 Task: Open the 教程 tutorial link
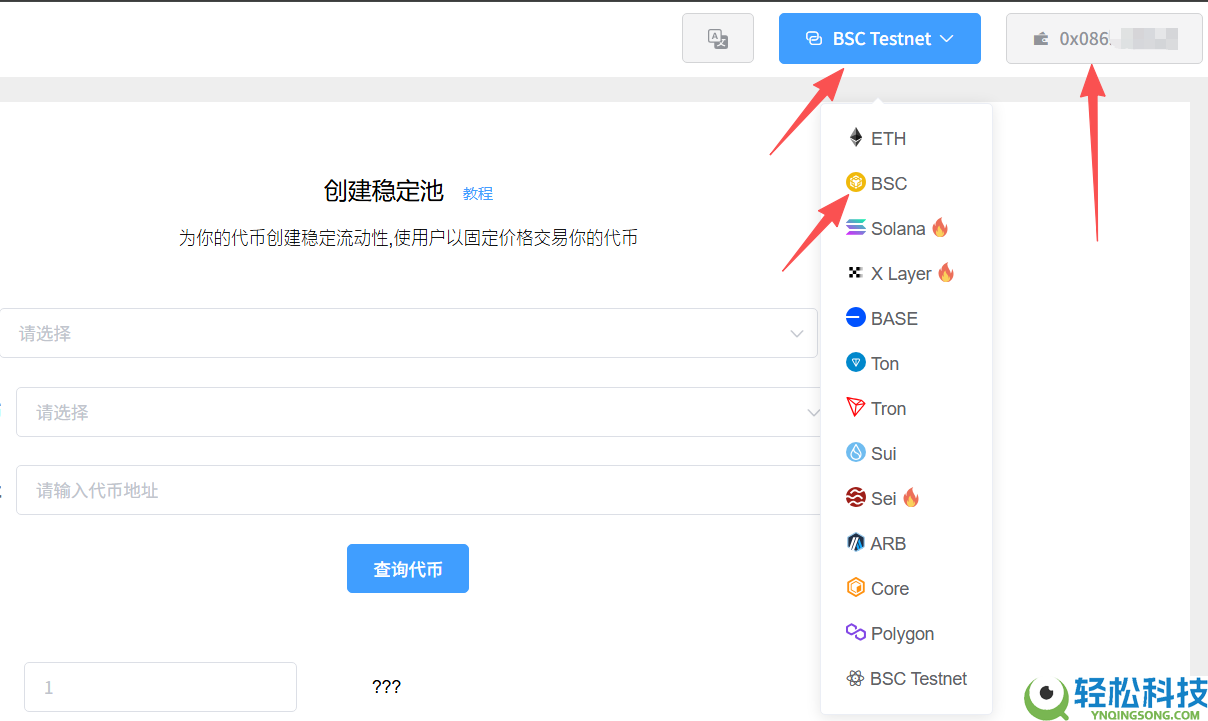point(477,193)
